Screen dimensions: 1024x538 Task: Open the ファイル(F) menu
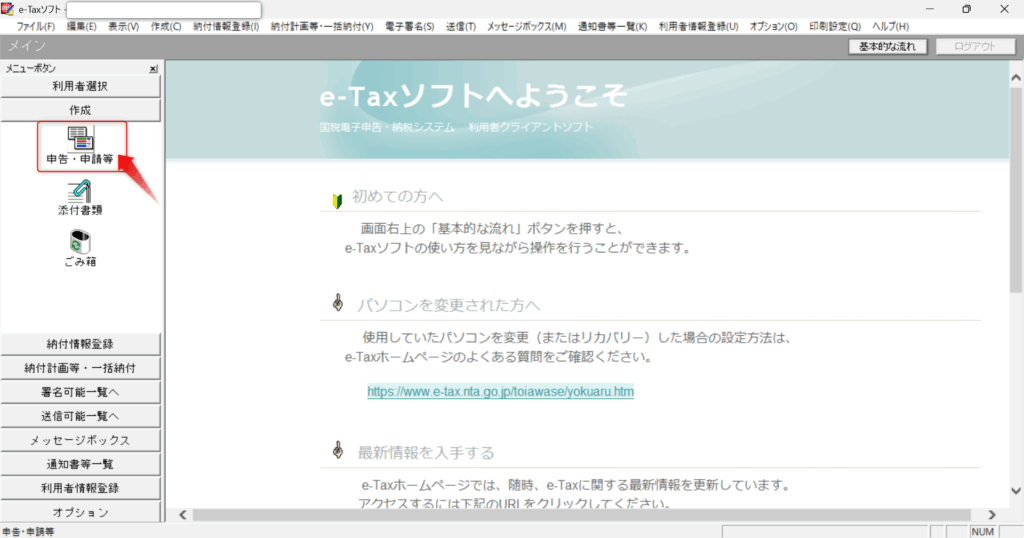(35, 27)
